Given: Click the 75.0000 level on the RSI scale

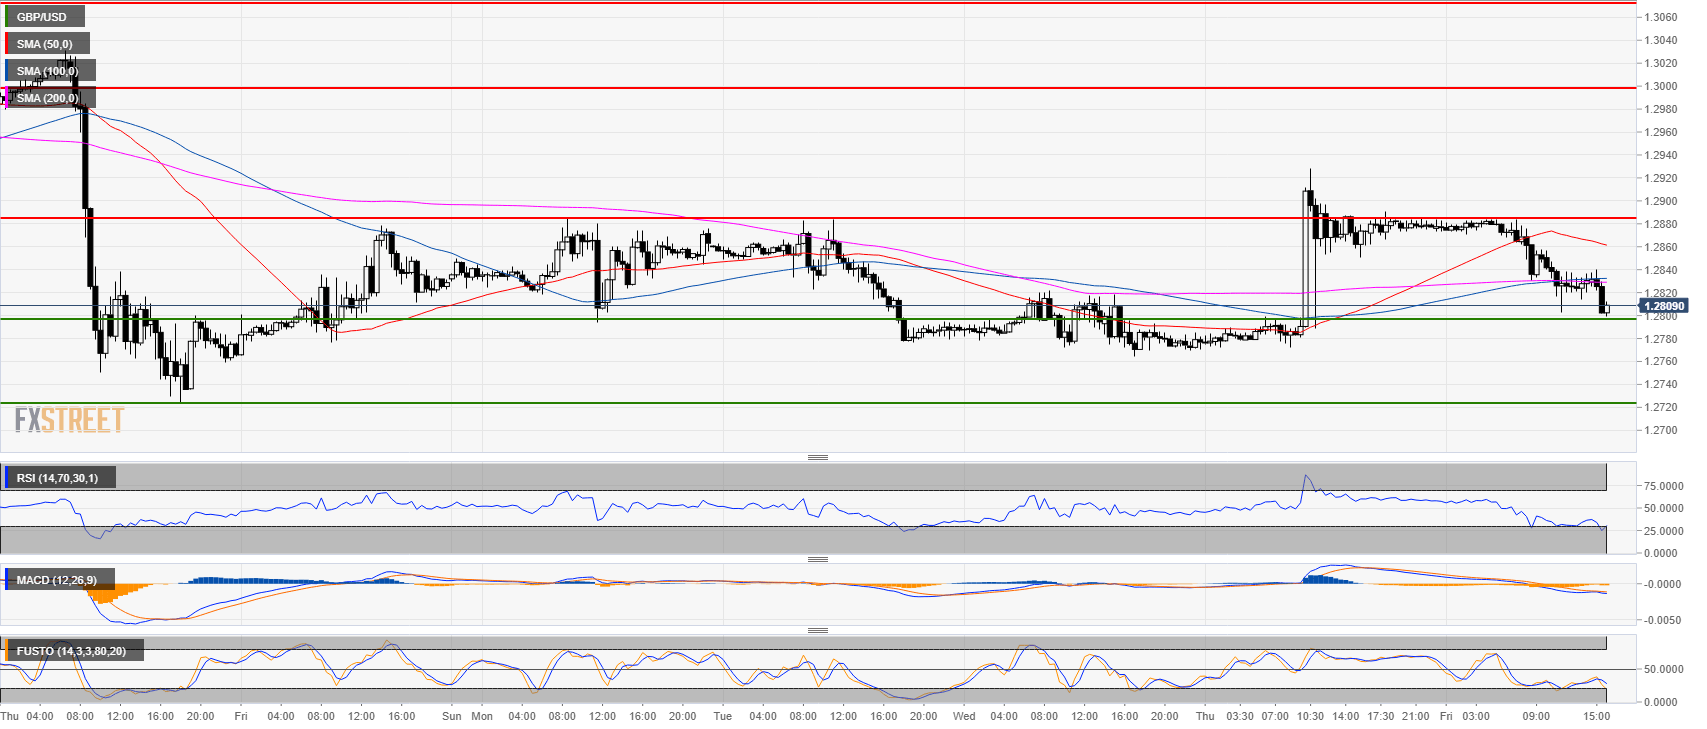Looking at the screenshot, I should pyautogui.click(x=1663, y=486).
